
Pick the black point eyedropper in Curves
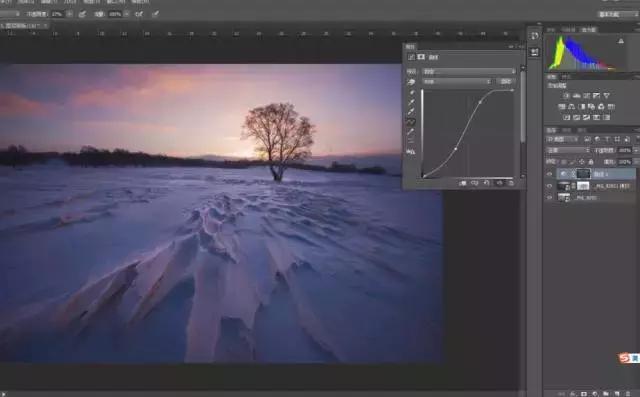click(411, 93)
